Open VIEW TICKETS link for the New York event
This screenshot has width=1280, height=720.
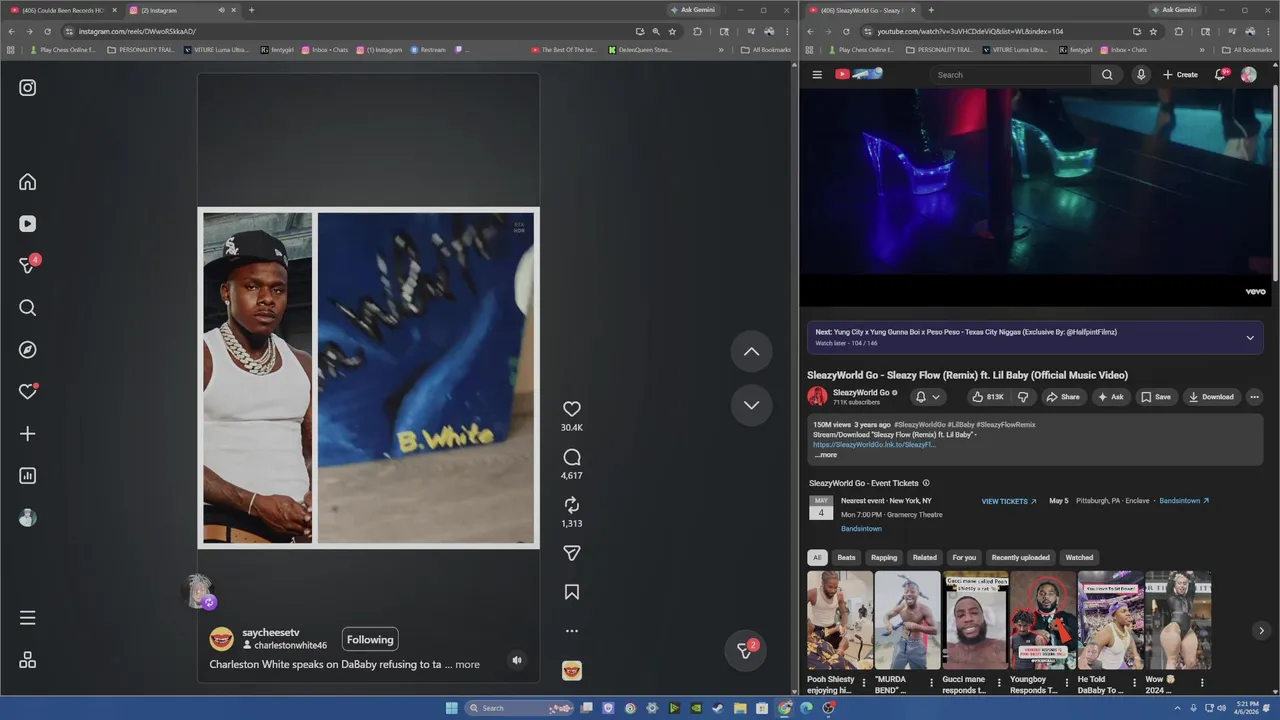pyautogui.click(x=1009, y=501)
